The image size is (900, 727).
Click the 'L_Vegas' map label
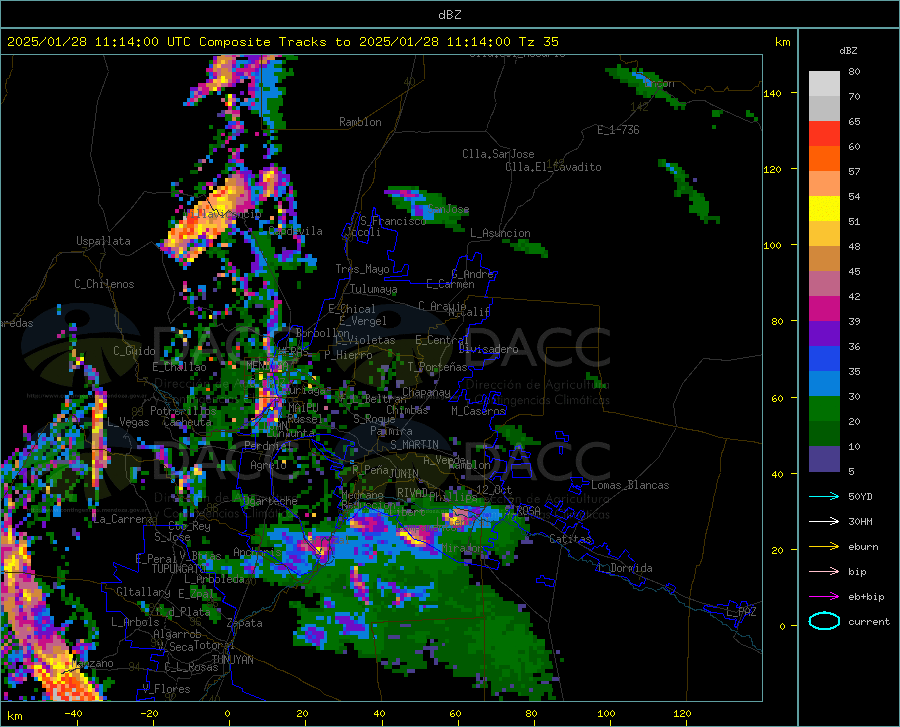tap(128, 422)
